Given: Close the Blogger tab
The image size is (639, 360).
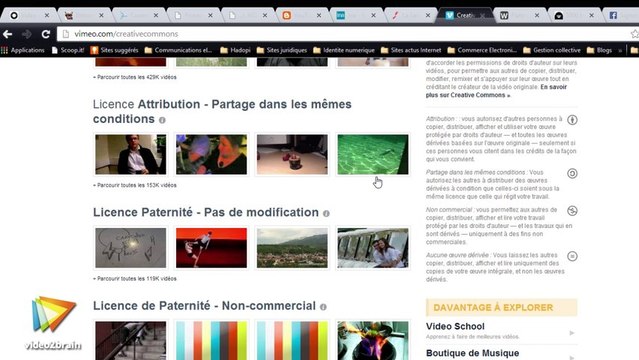Looking at the screenshot, I should click(319, 15).
